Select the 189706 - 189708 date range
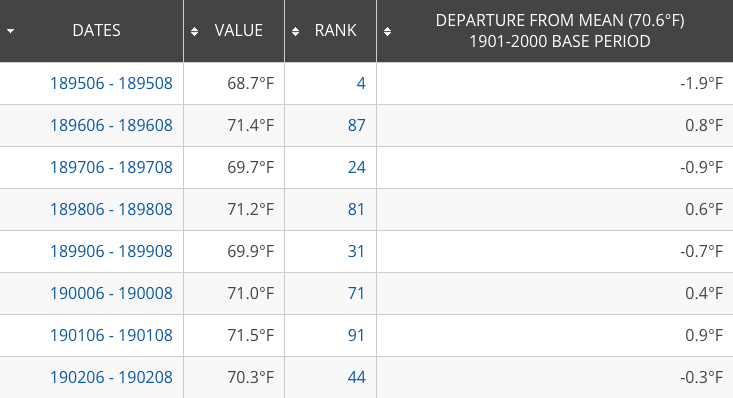 pos(111,167)
